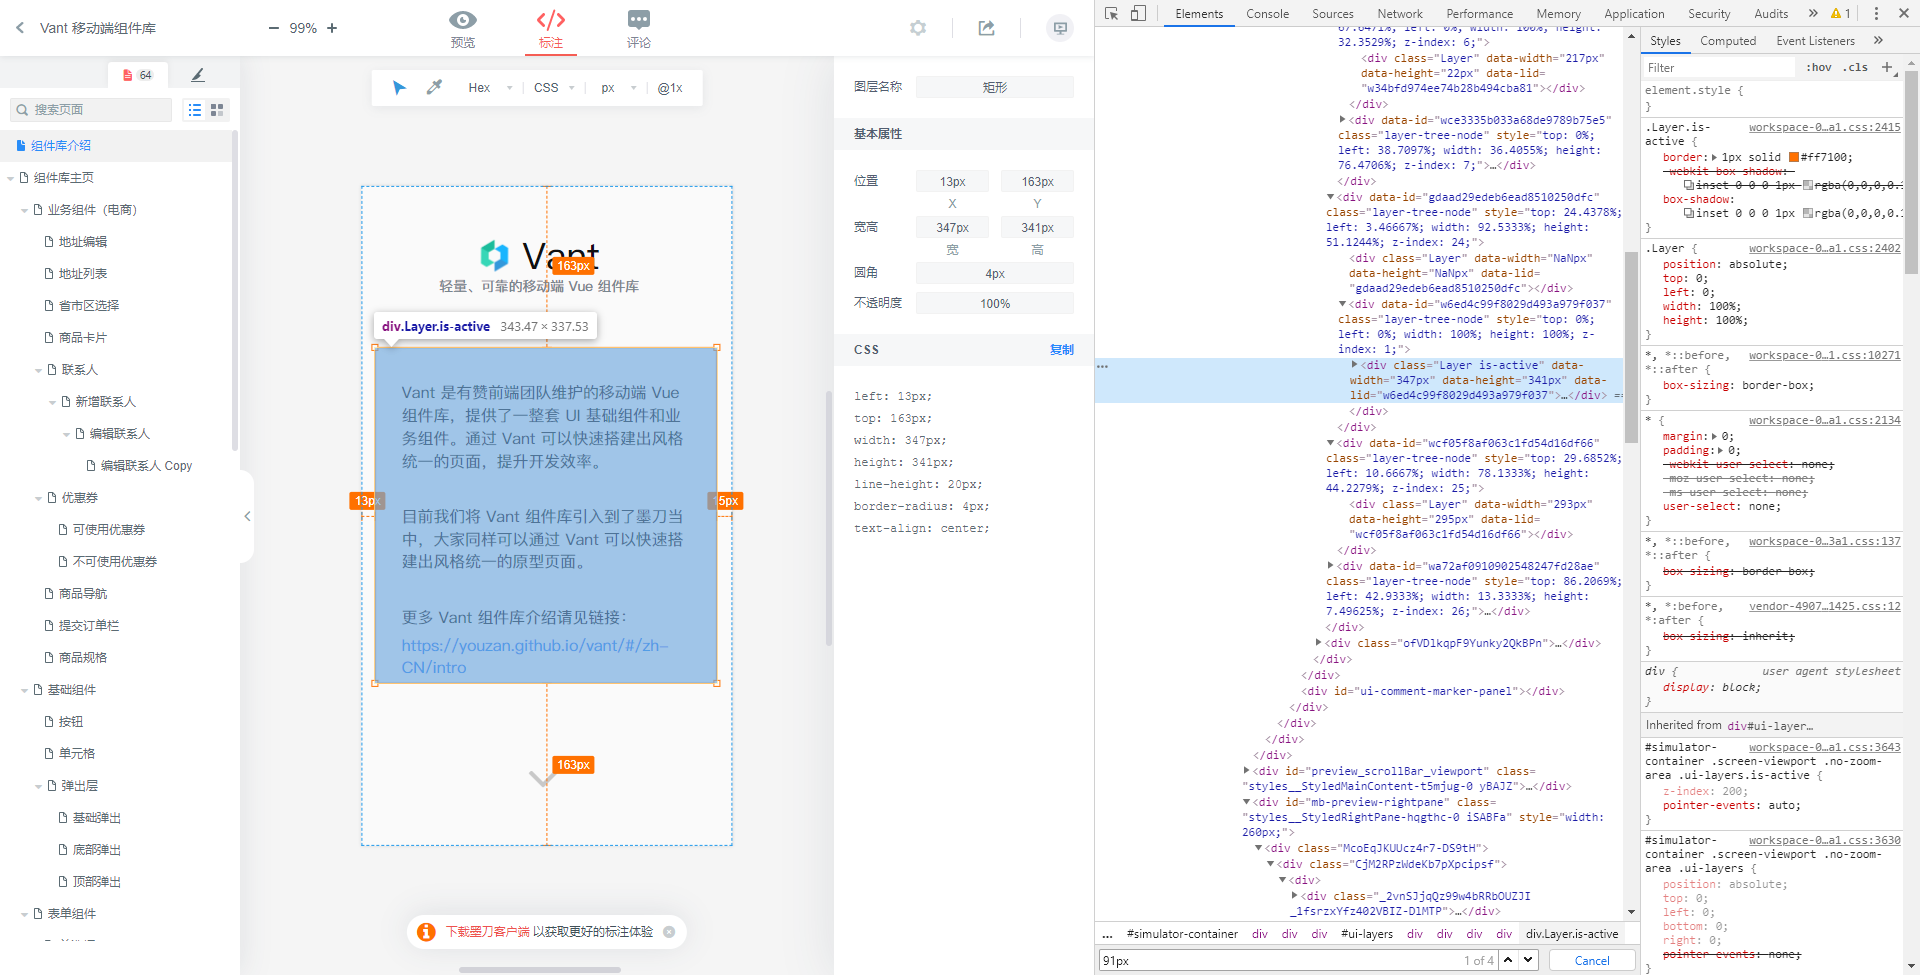Dismiss the download client notification

[x=669, y=932]
